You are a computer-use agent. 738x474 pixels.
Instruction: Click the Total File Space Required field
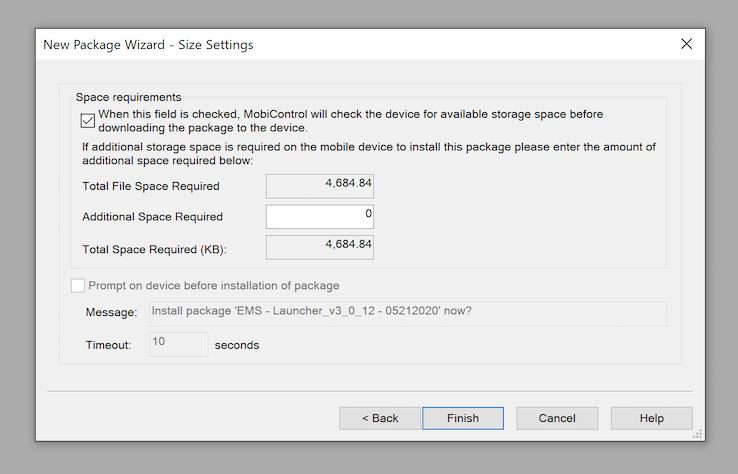(x=320, y=186)
